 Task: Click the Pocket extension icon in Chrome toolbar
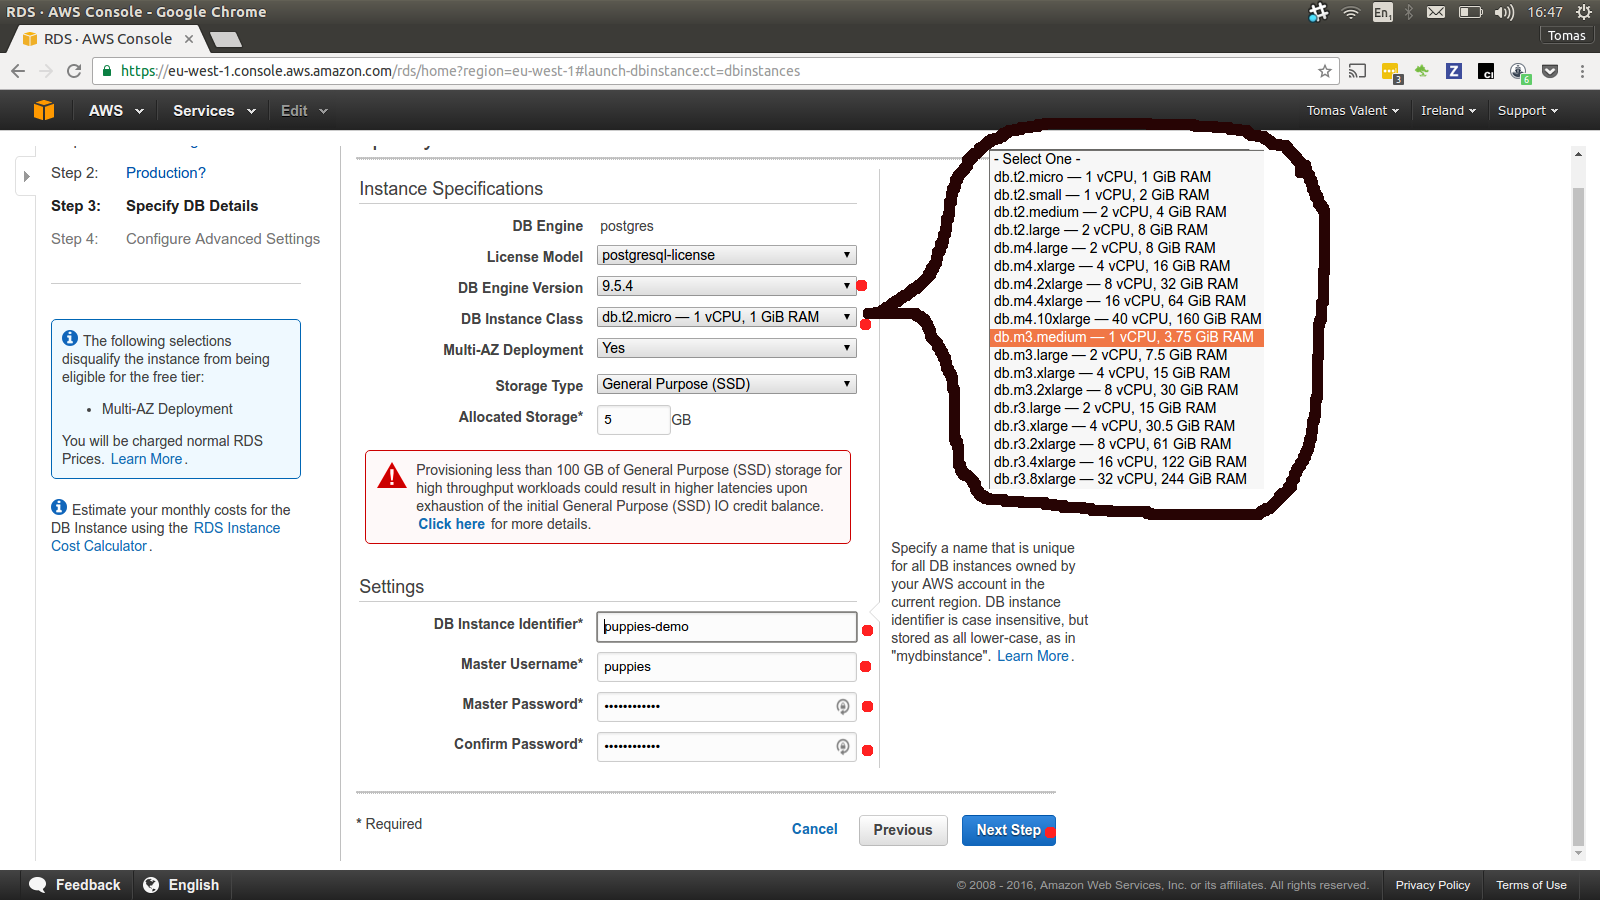[x=1550, y=71]
